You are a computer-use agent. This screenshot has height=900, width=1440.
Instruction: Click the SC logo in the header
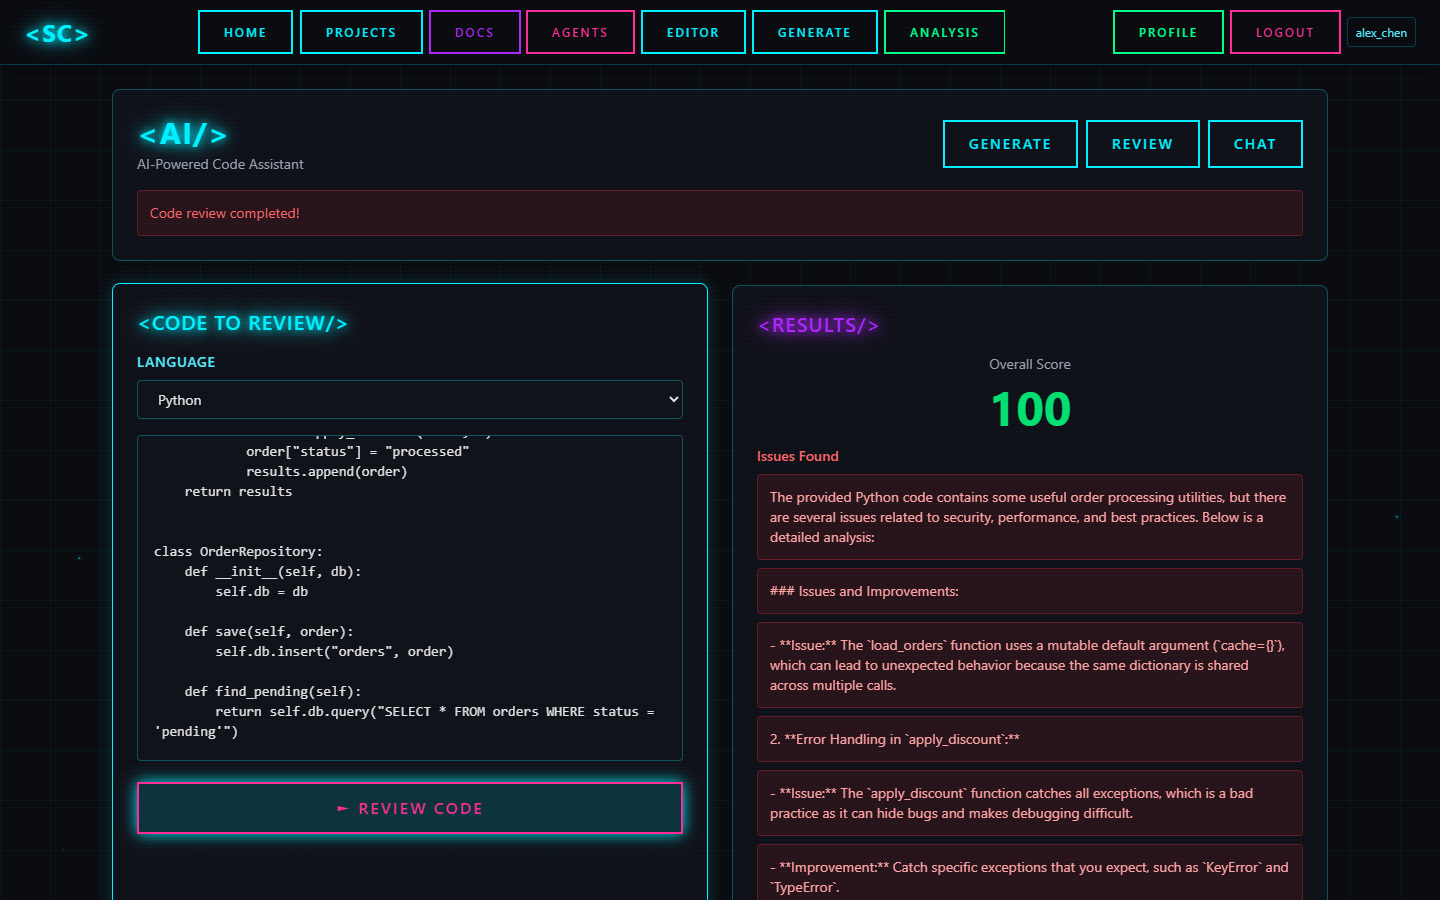coord(57,33)
